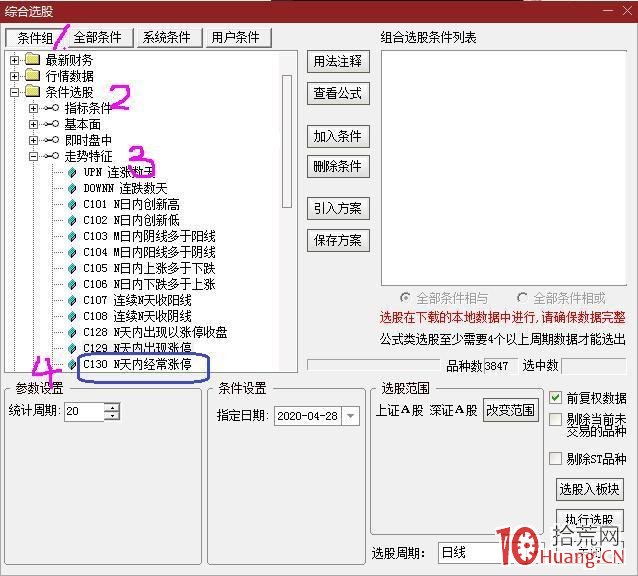Expand the 指标条件 branch

[33, 108]
